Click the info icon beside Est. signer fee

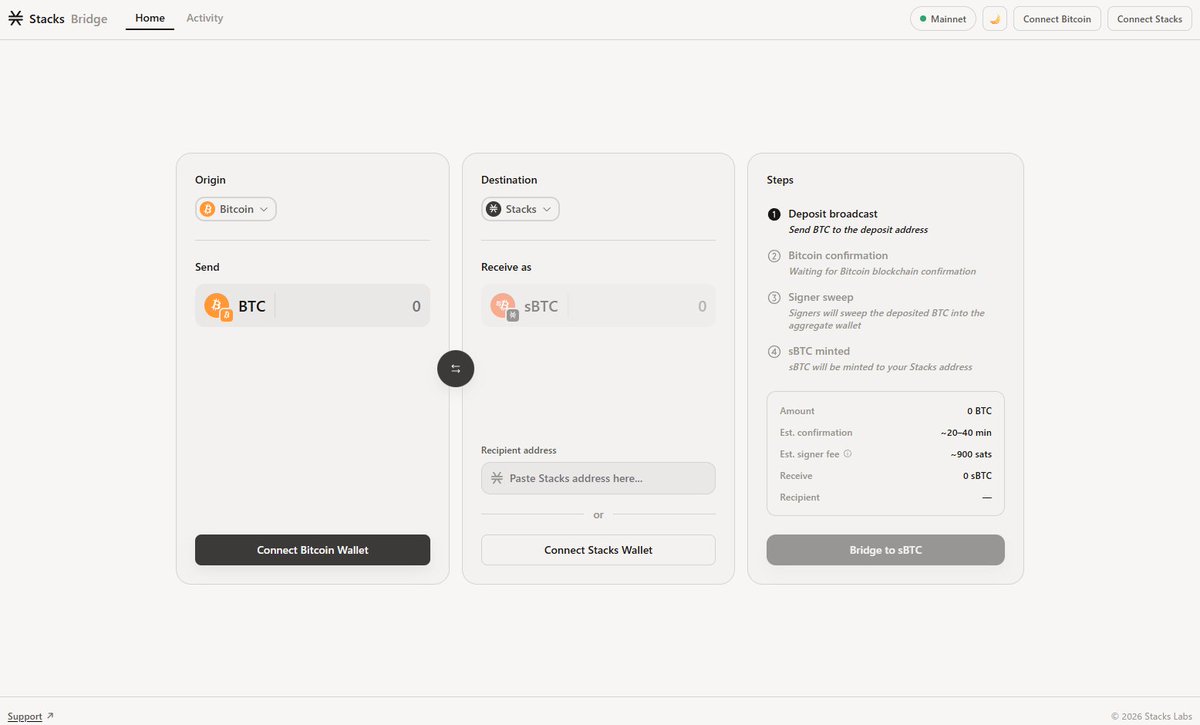pyautogui.click(x=847, y=454)
